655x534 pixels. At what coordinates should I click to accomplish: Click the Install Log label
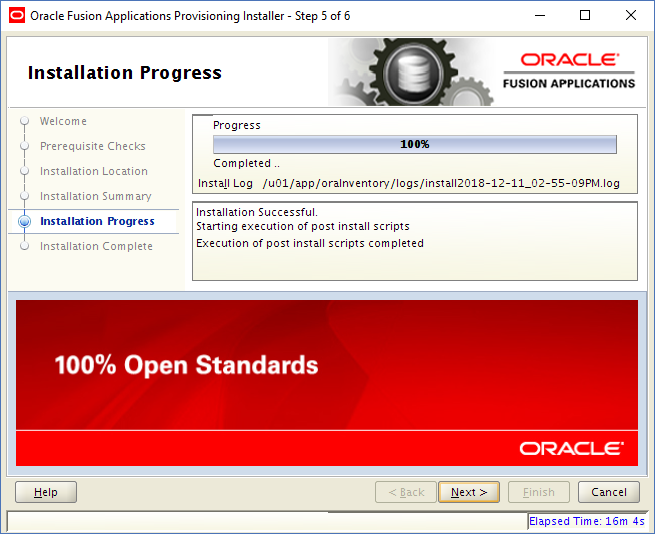click(225, 183)
